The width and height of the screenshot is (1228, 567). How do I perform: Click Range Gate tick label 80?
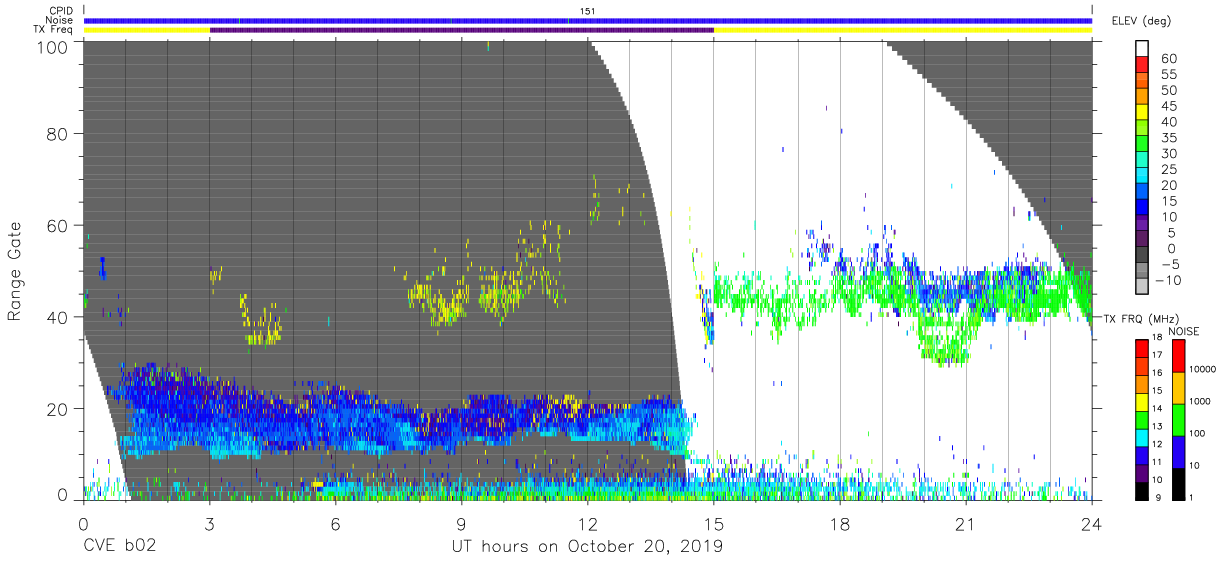(58, 134)
